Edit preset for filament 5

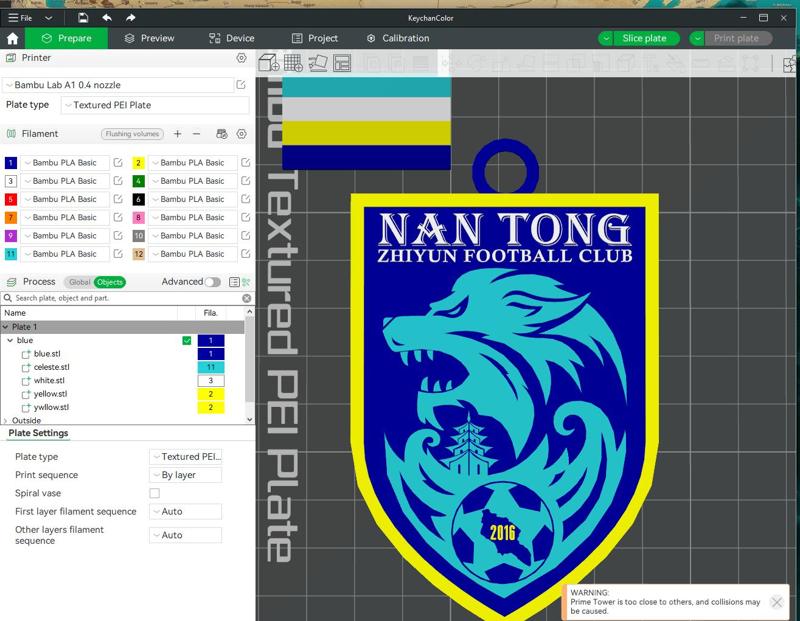pyautogui.click(x=118, y=199)
